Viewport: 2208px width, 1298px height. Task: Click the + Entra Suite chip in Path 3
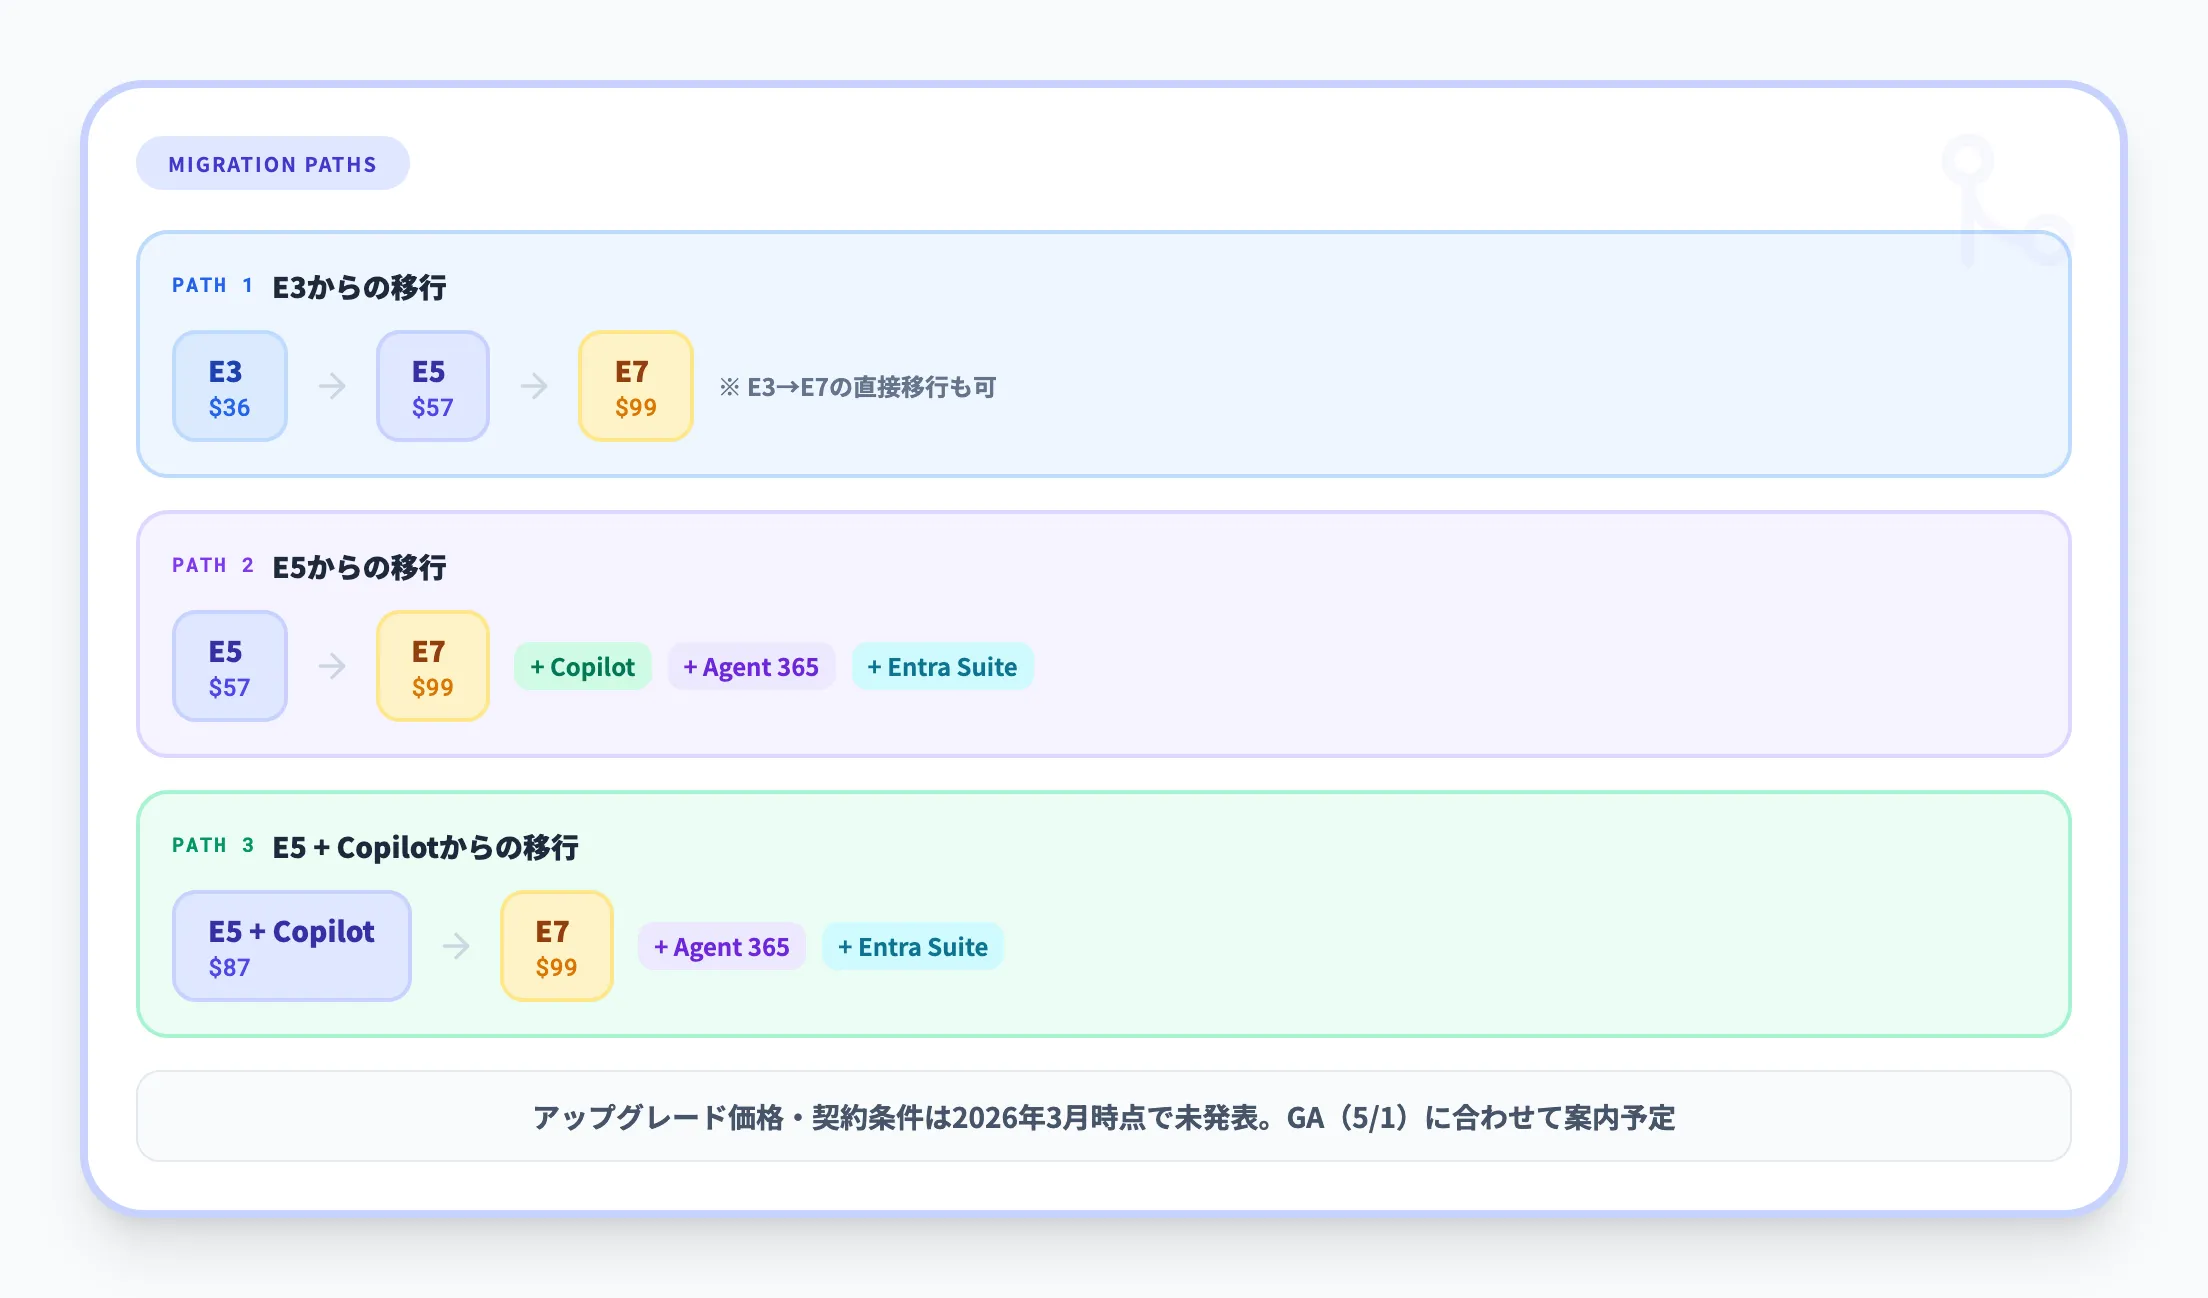pyautogui.click(x=912, y=947)
